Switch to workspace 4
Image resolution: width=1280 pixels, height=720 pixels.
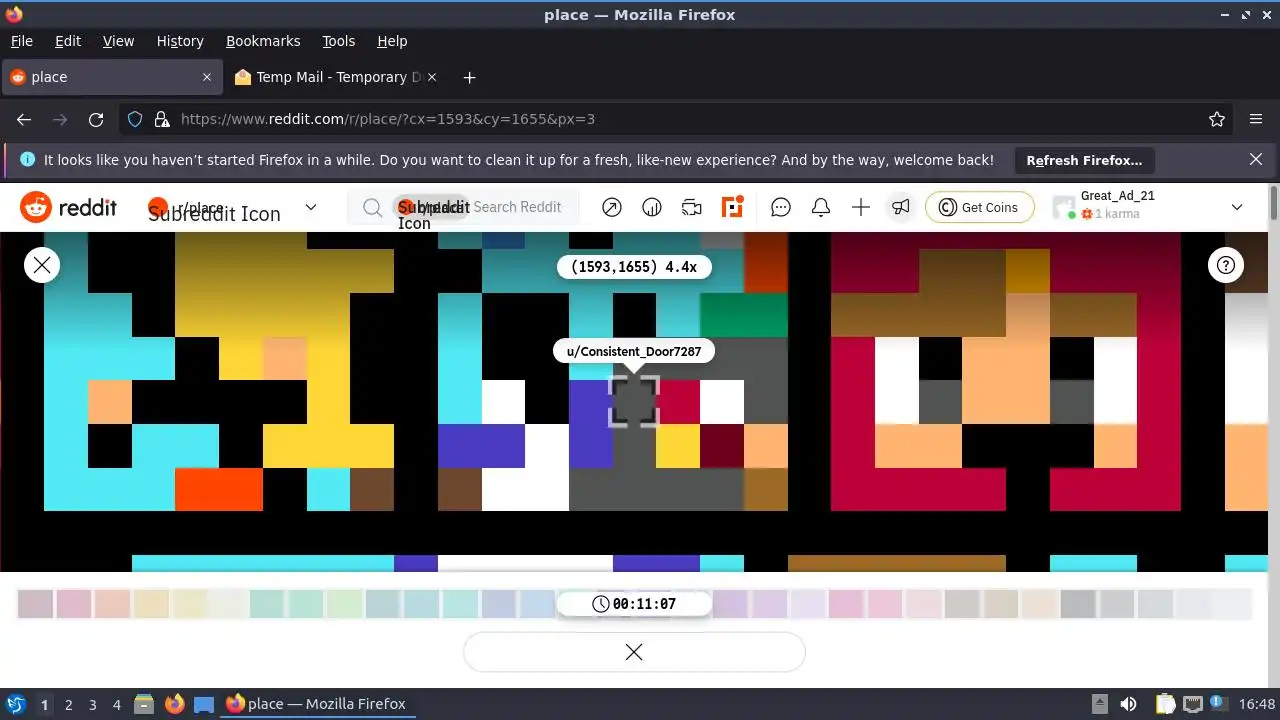point(116,705)
